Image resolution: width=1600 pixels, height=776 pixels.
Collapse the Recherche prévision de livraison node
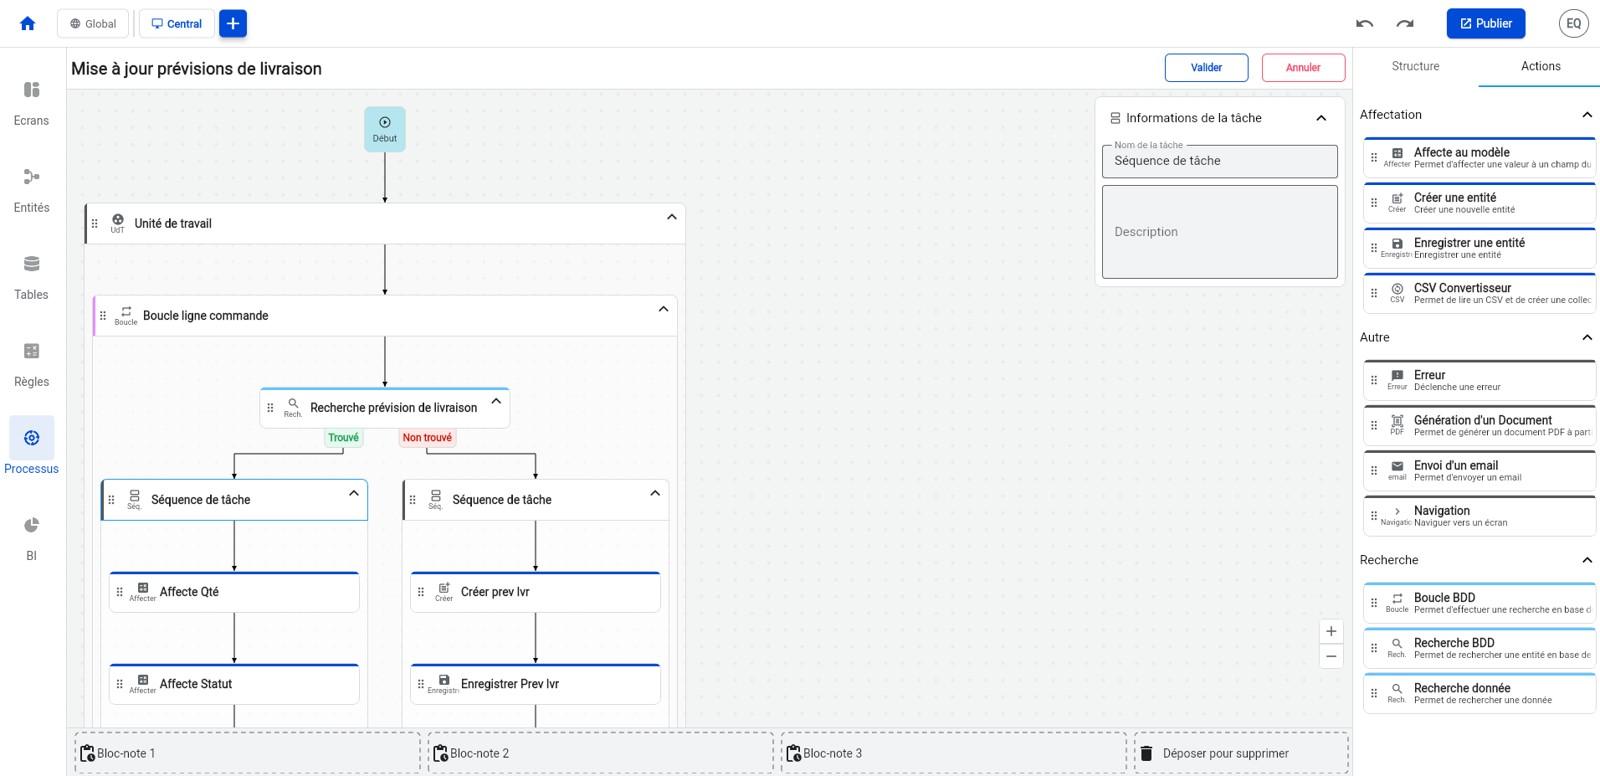click(x=496, y=401)
